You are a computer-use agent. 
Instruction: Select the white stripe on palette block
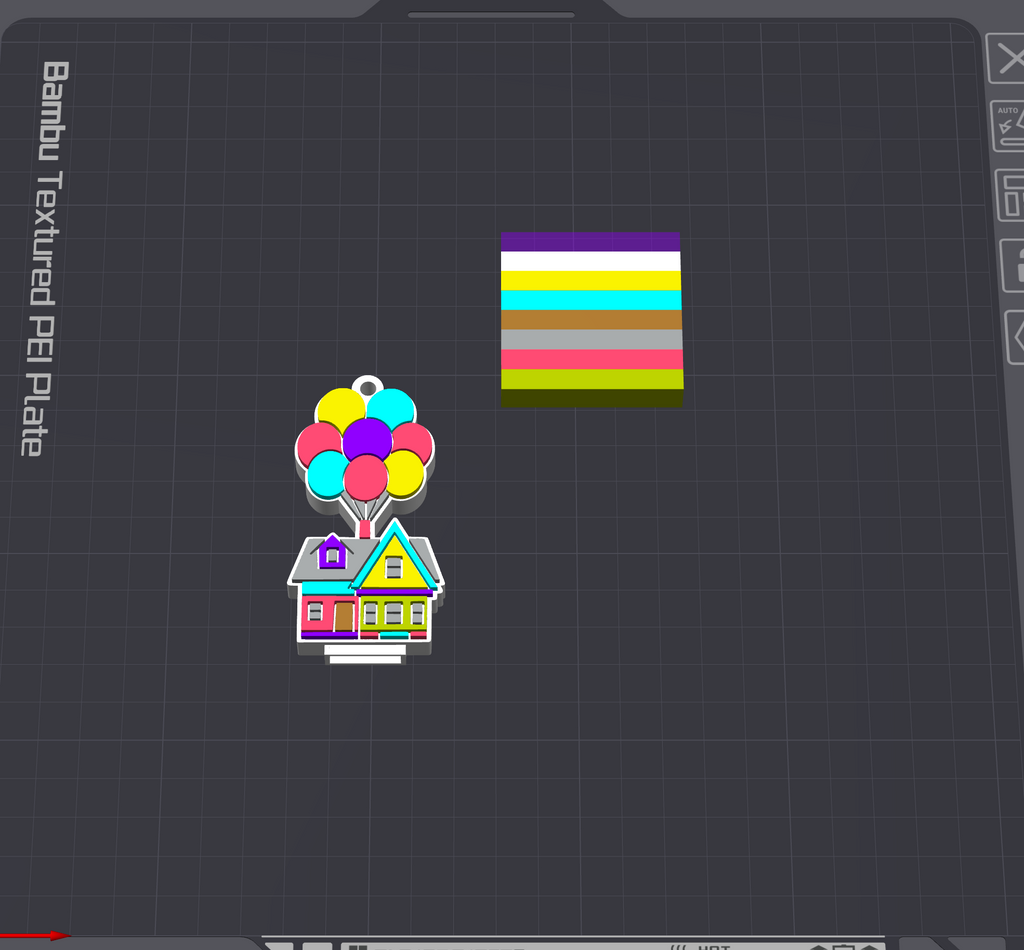(x=590, y=261)
